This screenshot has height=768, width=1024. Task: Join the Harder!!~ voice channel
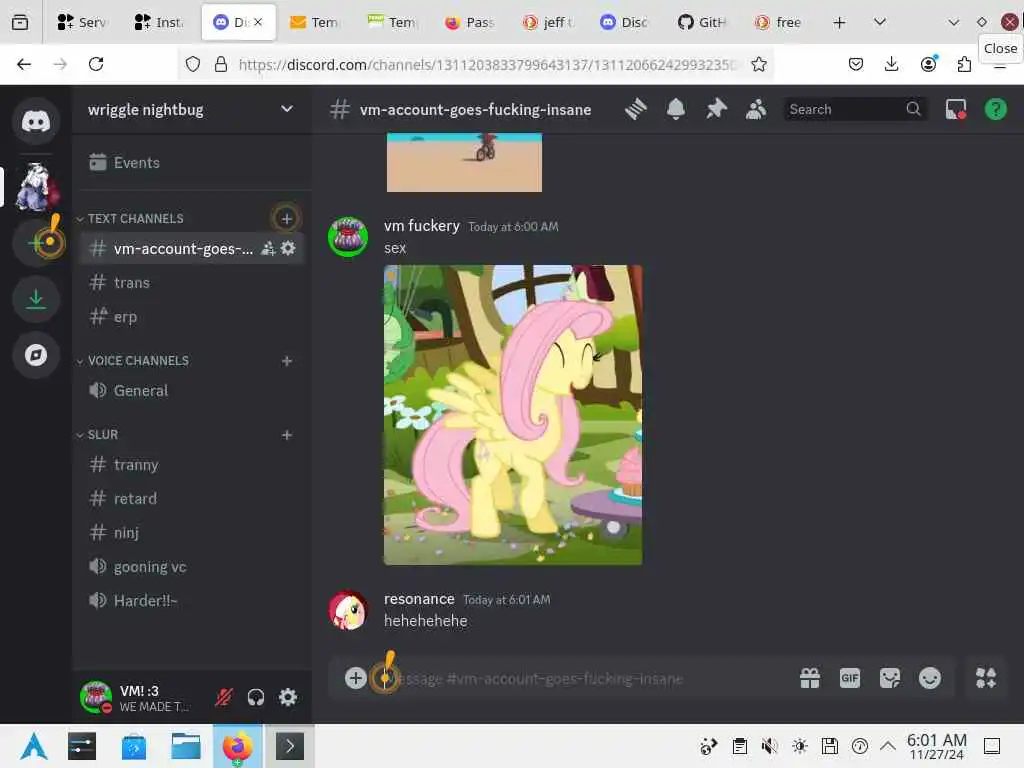click(x=191, y=601)
